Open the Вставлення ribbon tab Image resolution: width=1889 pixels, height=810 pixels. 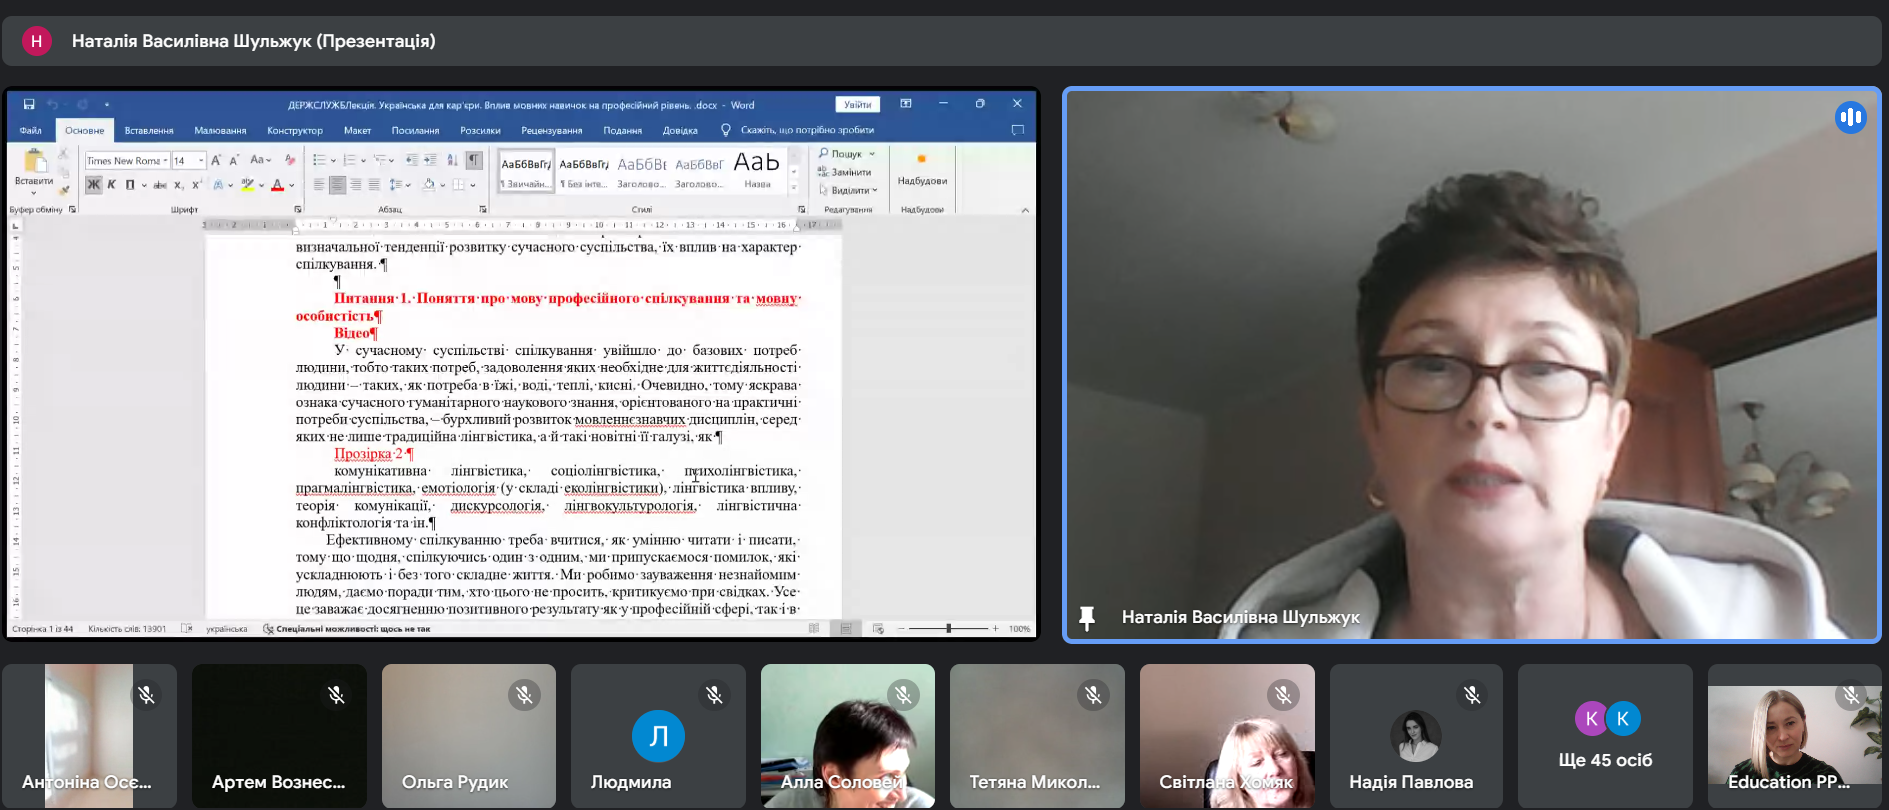click(x=149, y=130)
